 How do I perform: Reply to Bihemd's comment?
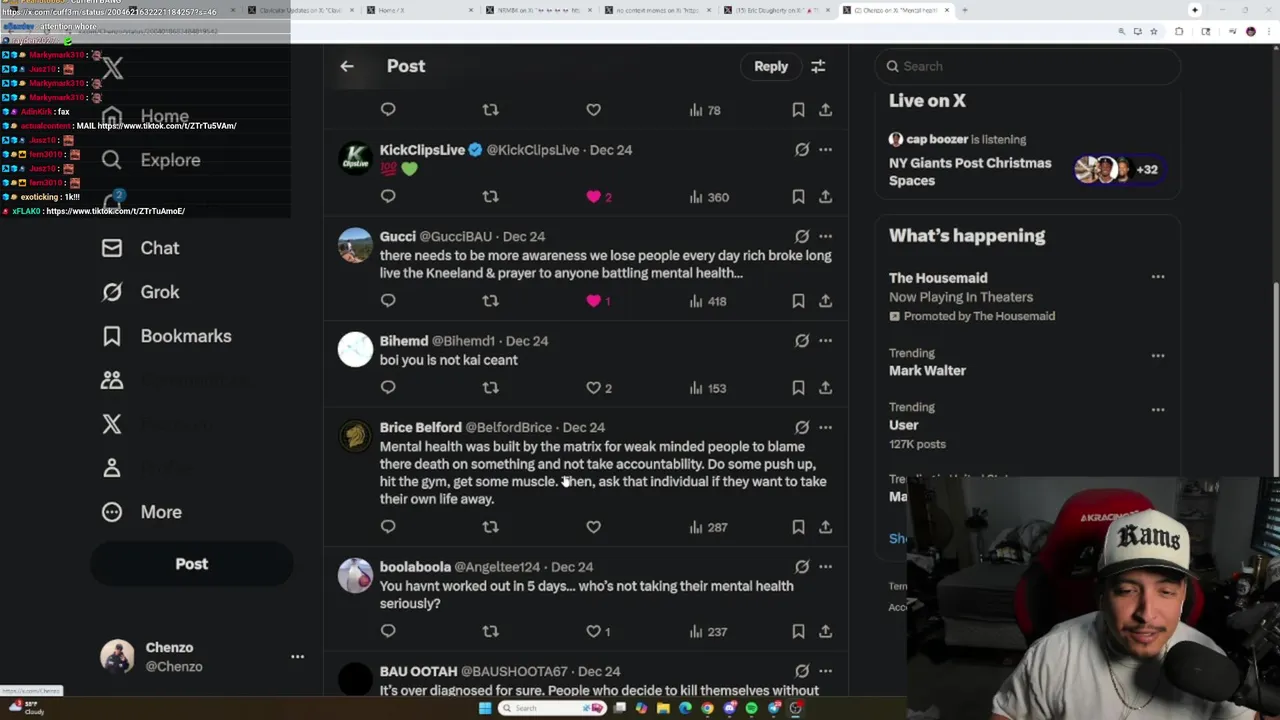coord(388,388)
